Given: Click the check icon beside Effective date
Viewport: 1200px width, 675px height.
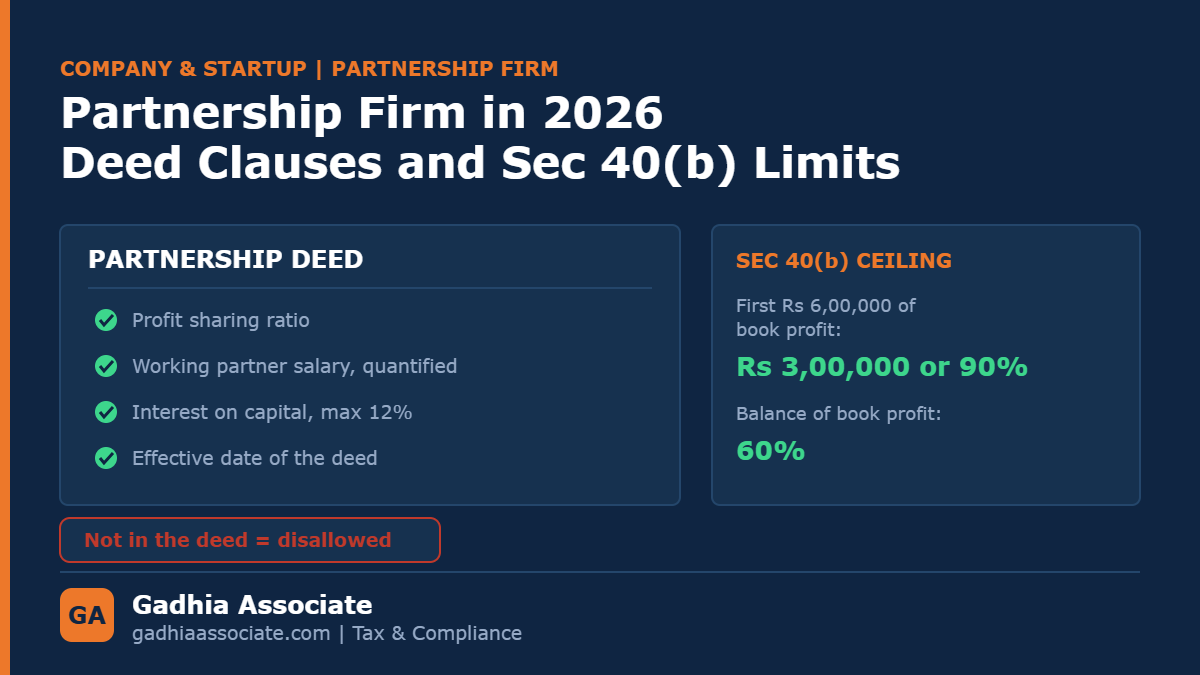Looking at the screenshot, I should (x=106, y=458).
